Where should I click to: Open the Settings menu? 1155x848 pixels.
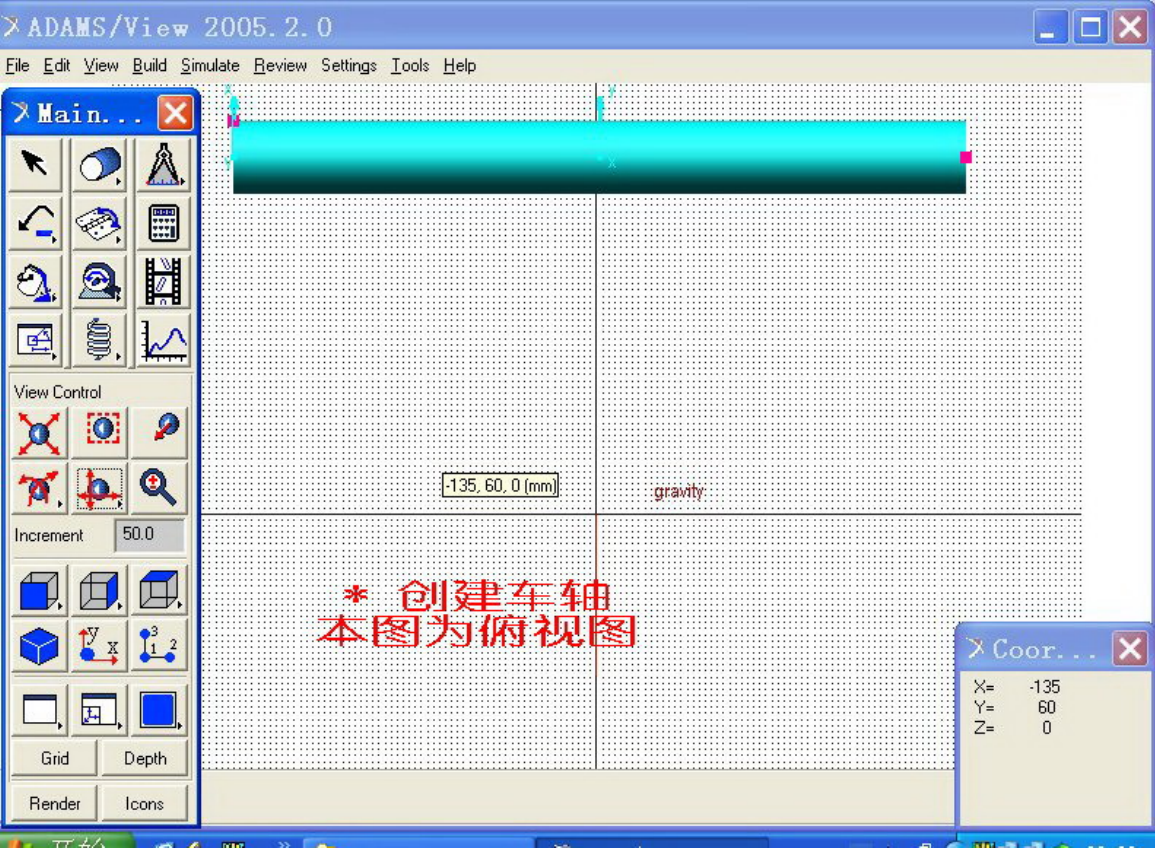[x=348, y=66]
